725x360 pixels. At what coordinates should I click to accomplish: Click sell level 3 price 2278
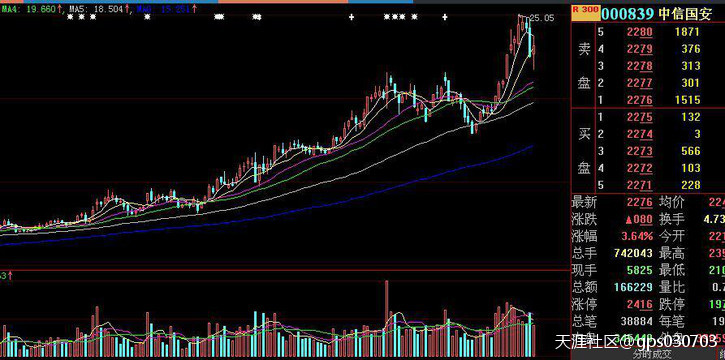click(639, 66)
